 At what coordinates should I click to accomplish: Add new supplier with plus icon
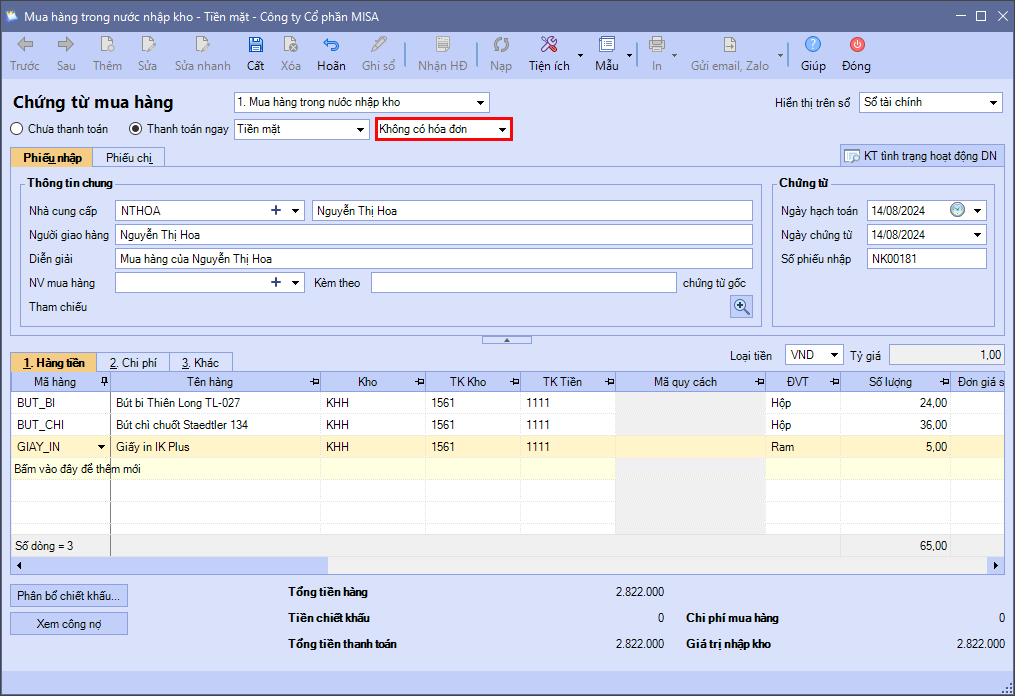[x=276, y=211]
